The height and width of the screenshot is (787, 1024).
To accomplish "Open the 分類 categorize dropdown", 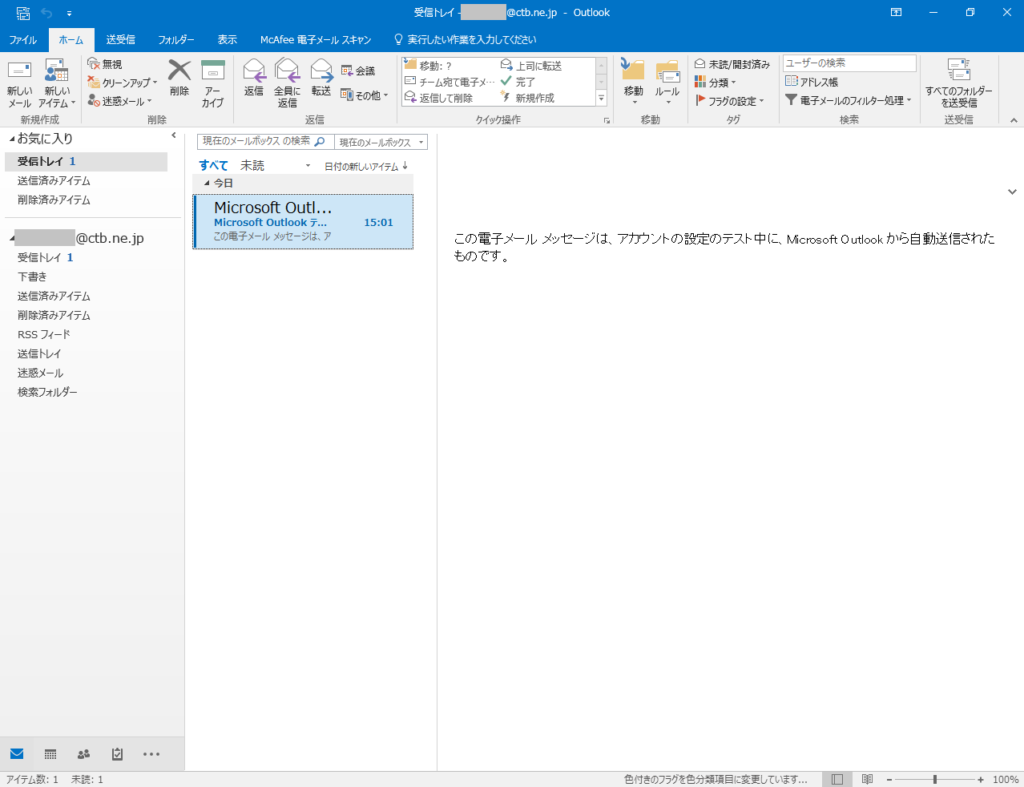I will click(x=715, y=82).
